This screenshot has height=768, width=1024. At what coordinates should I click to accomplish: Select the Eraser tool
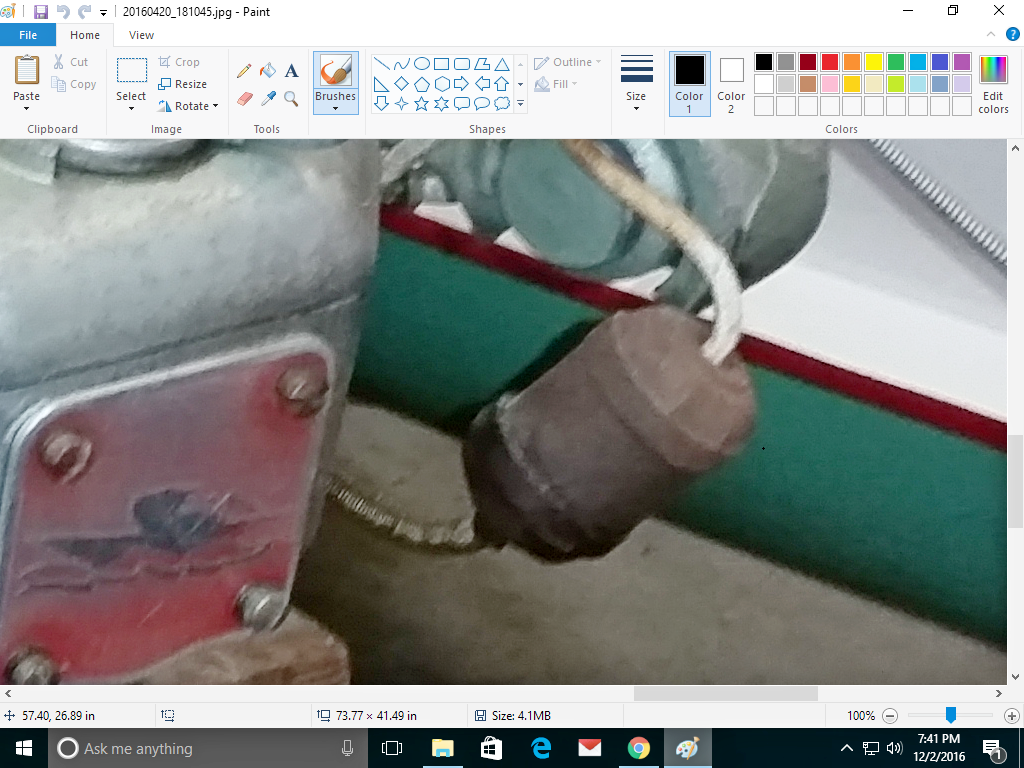click(x=244, y=98)
